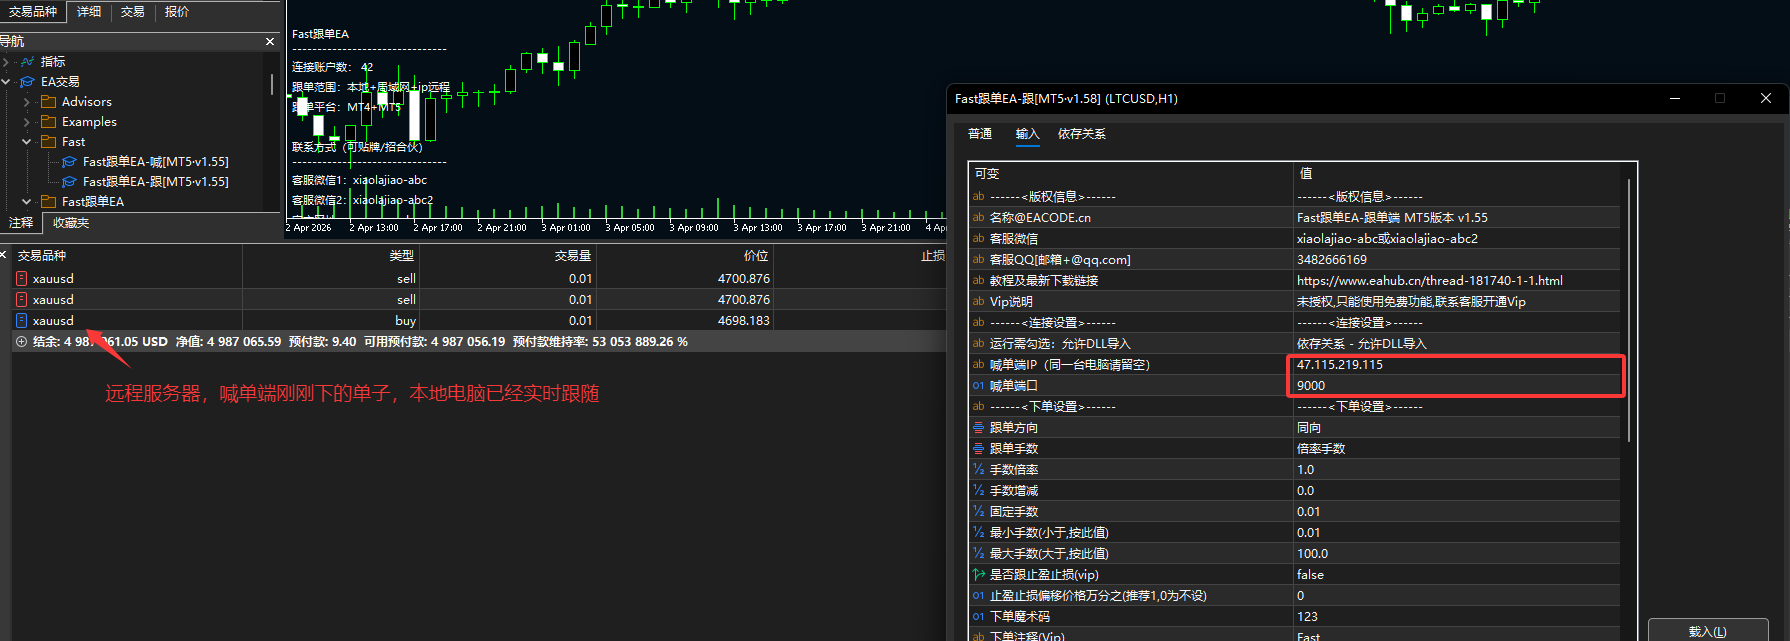Click the 01 icon of 喊单端口 row
The width and height of the screenshot is (1790, 641).
tap(979, 386)
